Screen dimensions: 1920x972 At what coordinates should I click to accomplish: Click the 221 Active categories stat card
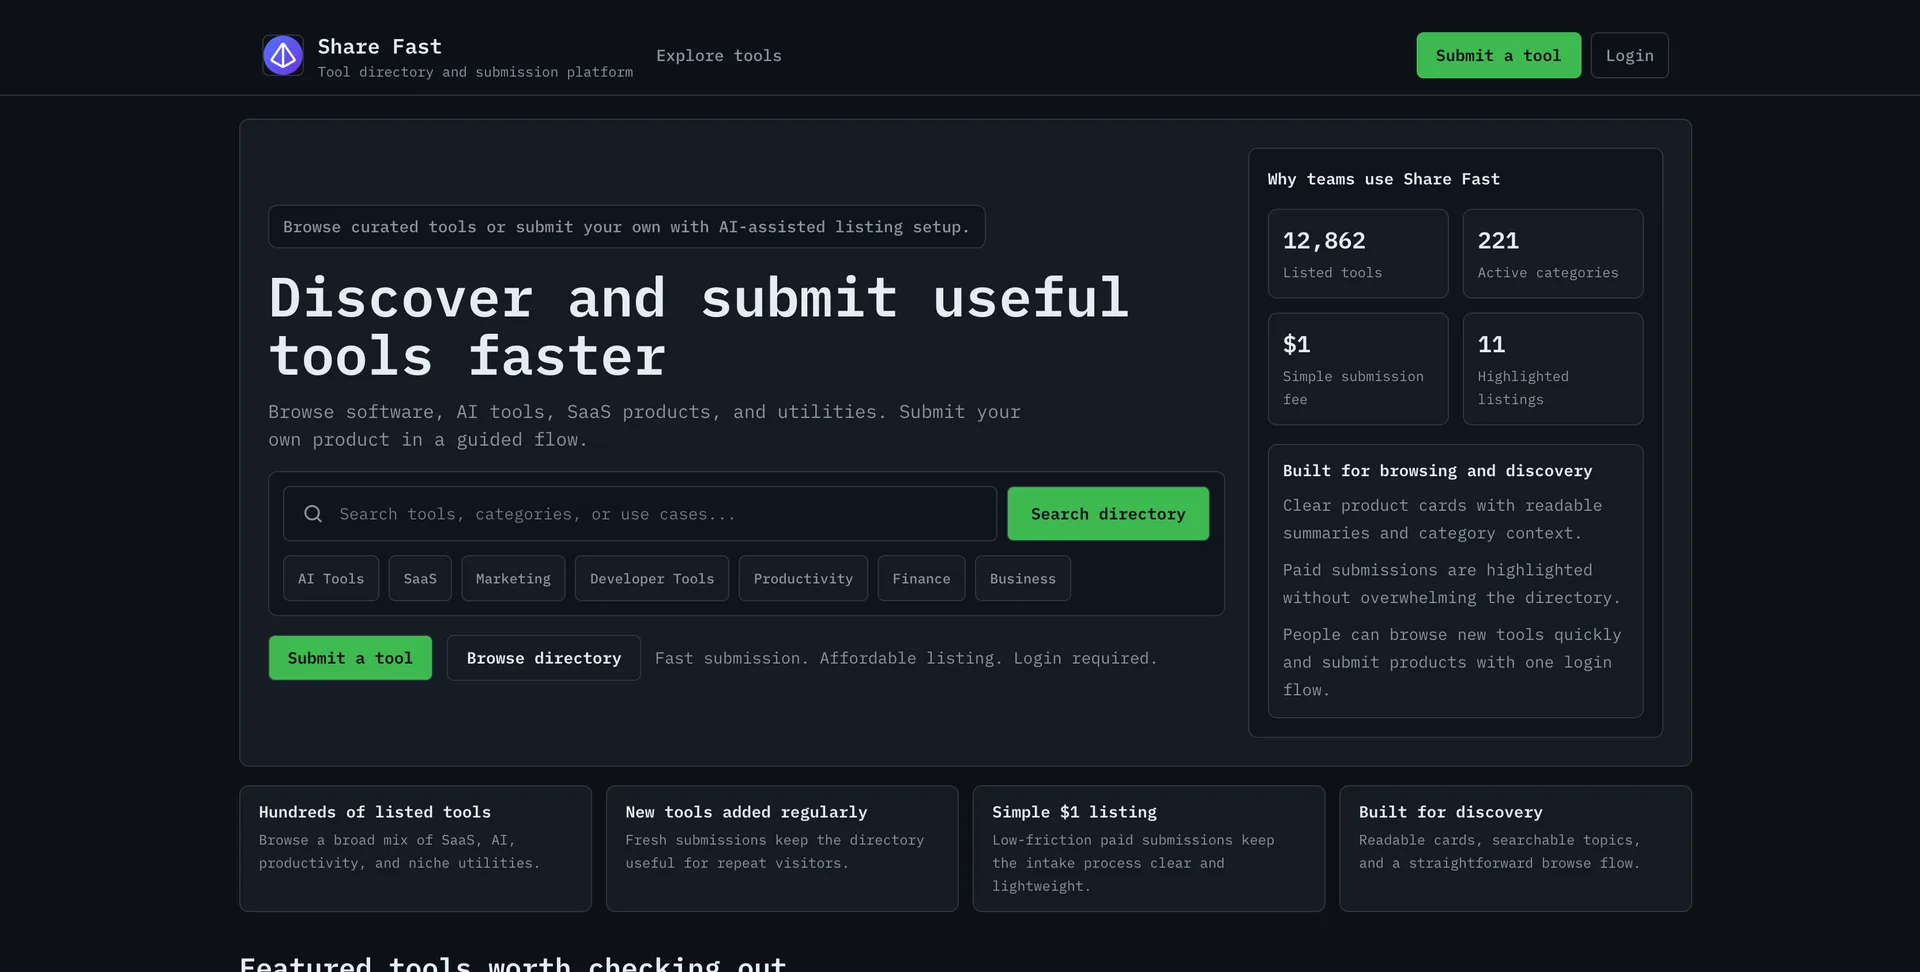[1553, 254]
